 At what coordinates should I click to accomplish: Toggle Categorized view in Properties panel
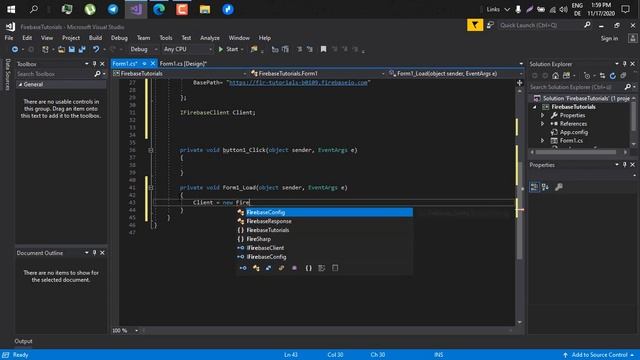click(534, 187)
